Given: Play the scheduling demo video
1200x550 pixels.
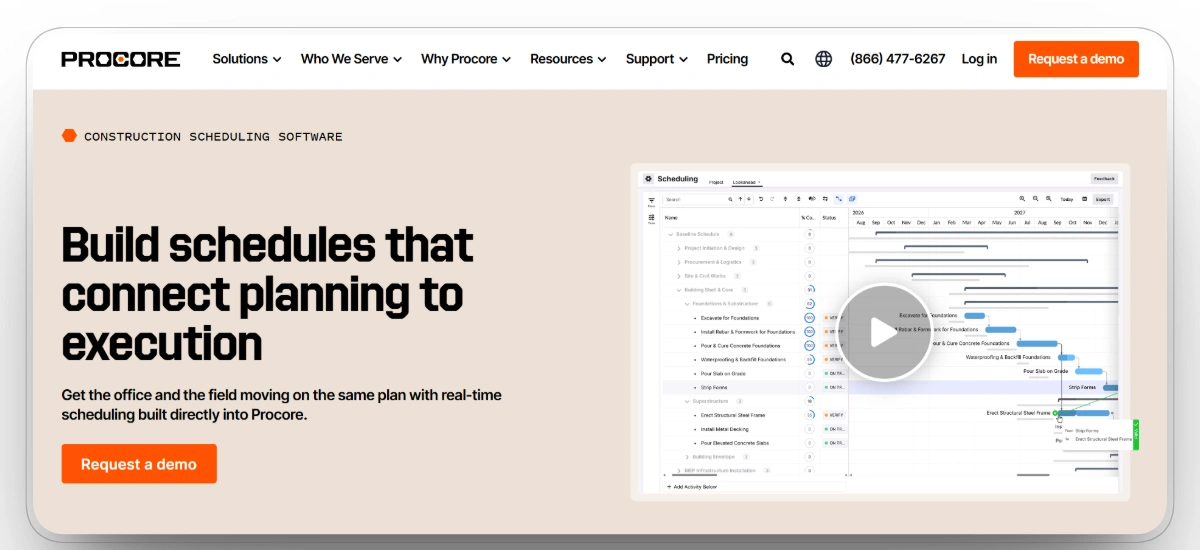Looking at the screenshot, I should (x=883, y=332).
